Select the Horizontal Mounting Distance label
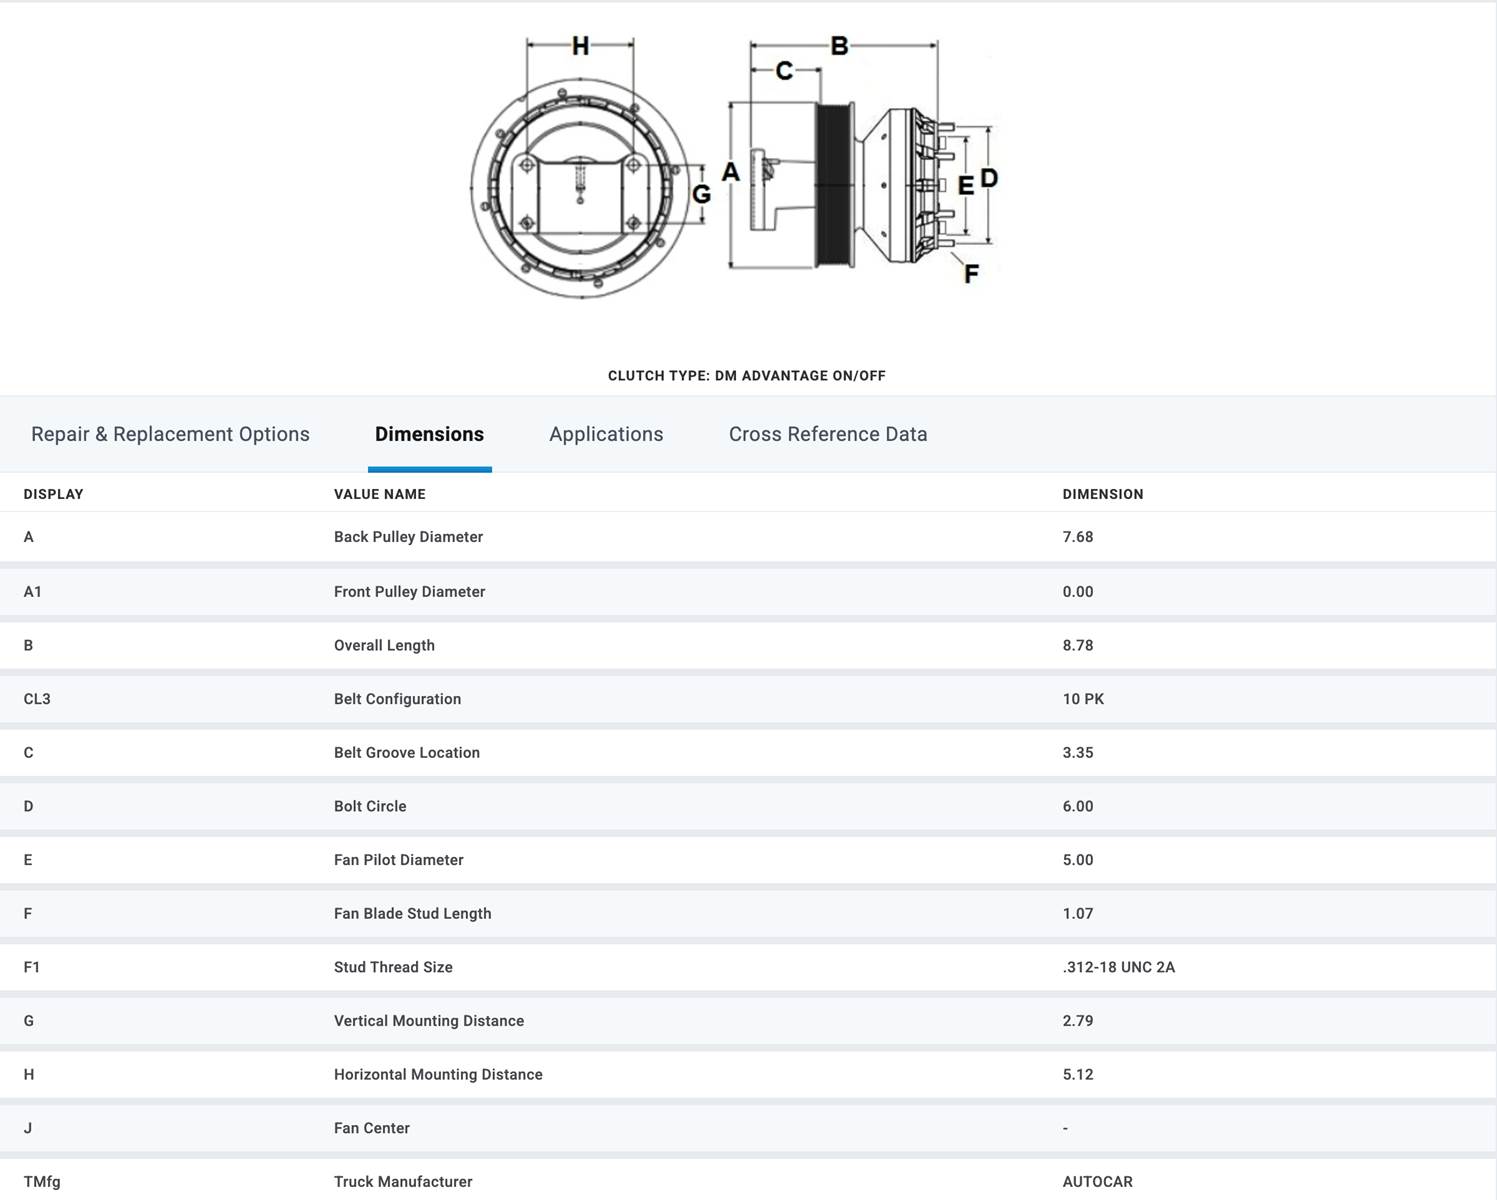Viewport: 1497px width, 1200px height. (438, 1075)
